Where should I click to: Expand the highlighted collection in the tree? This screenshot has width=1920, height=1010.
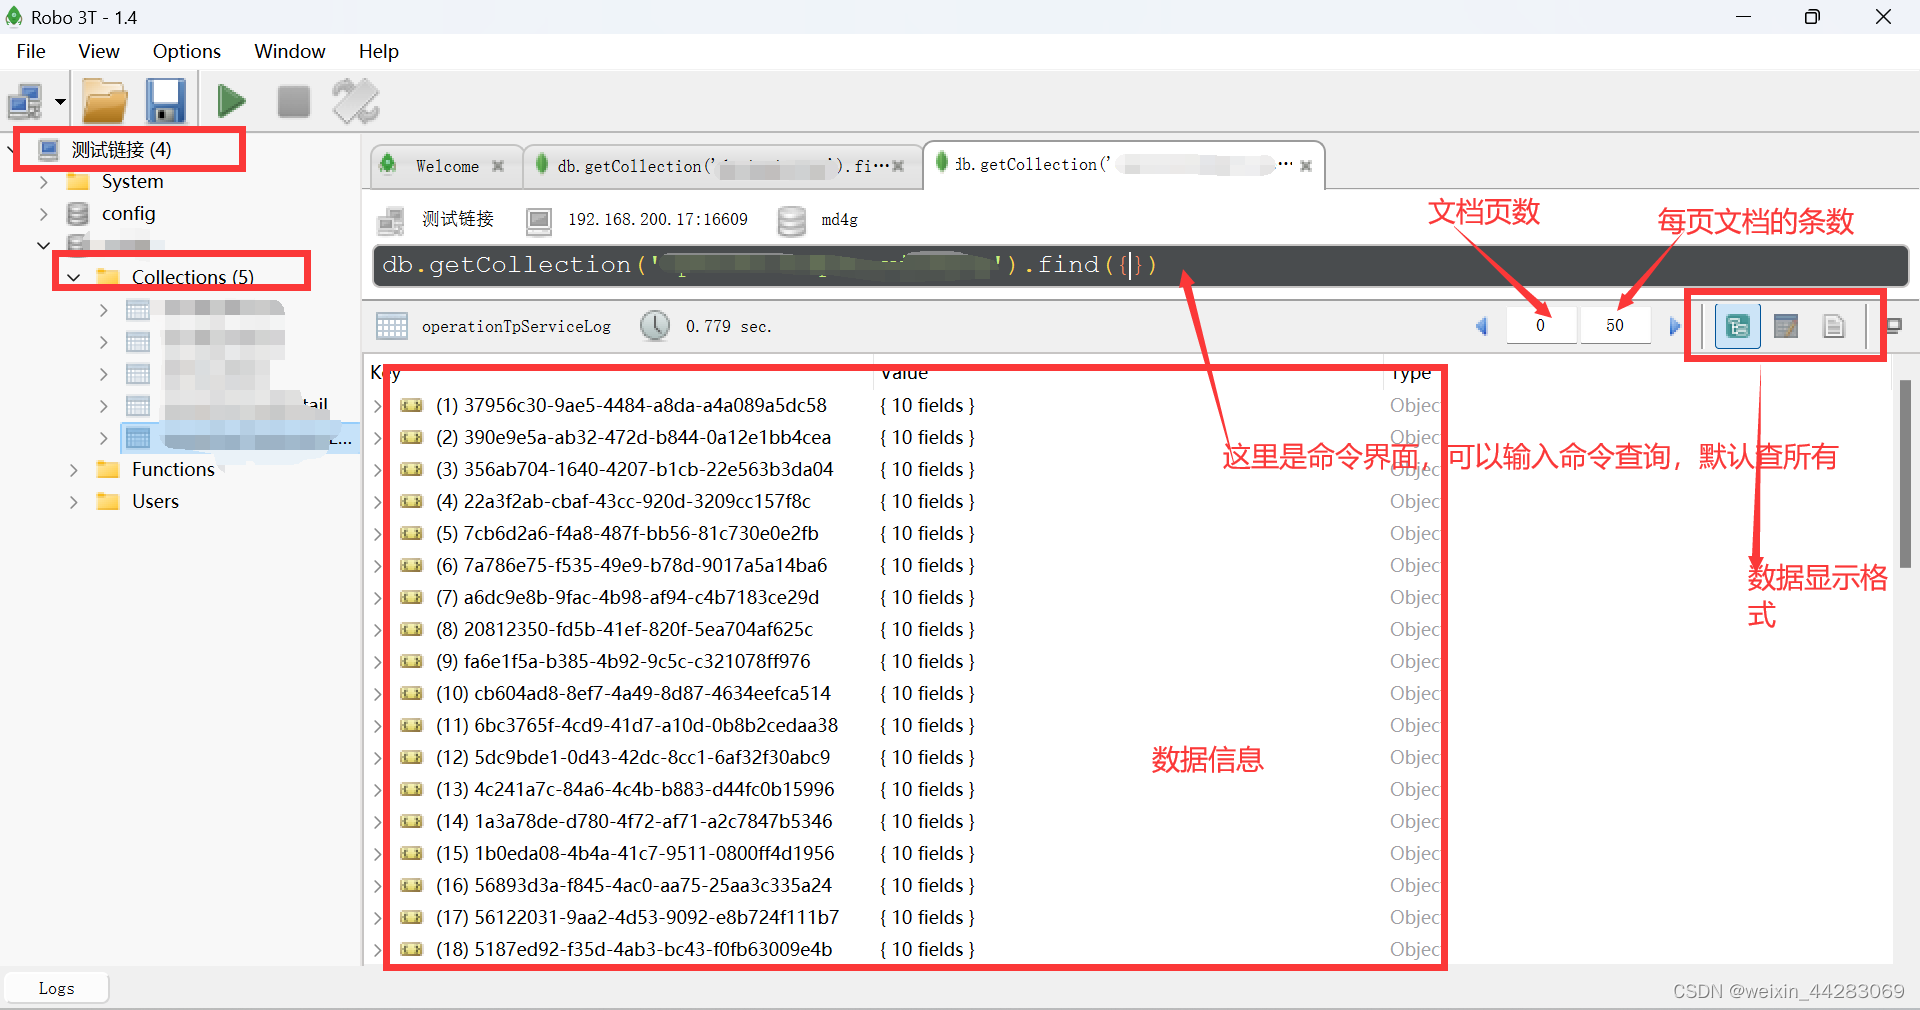click(x=103, y=438)
